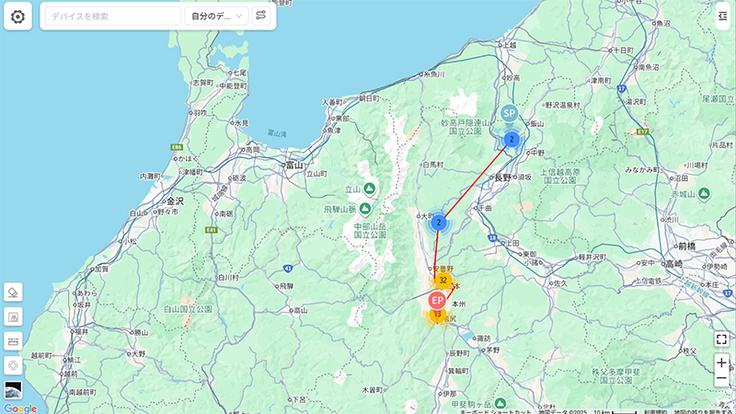Click the filter swap icon next to dropdown
Viewport: 736px width, 414px height.
pyautogui.click(x=261, y=16)
